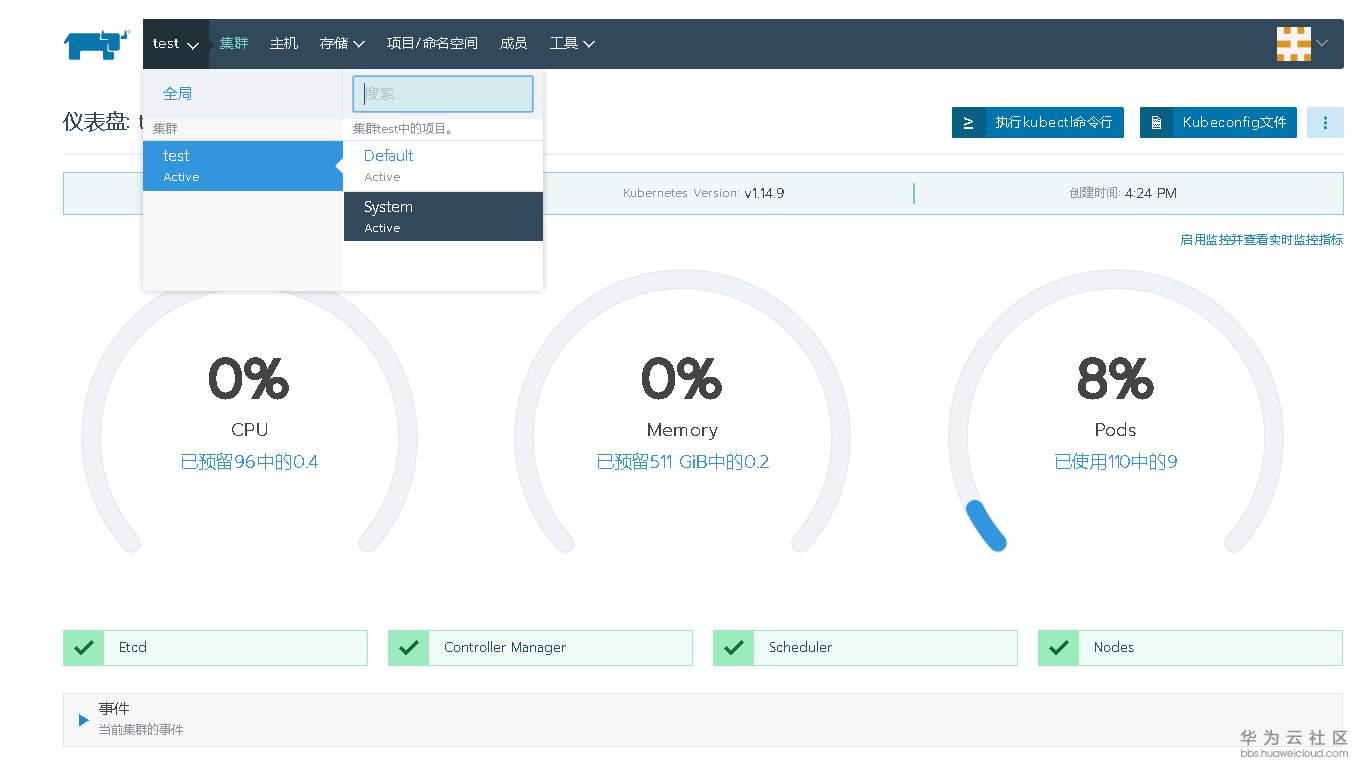Click the Pods 8% gauge

point(1115,412)
